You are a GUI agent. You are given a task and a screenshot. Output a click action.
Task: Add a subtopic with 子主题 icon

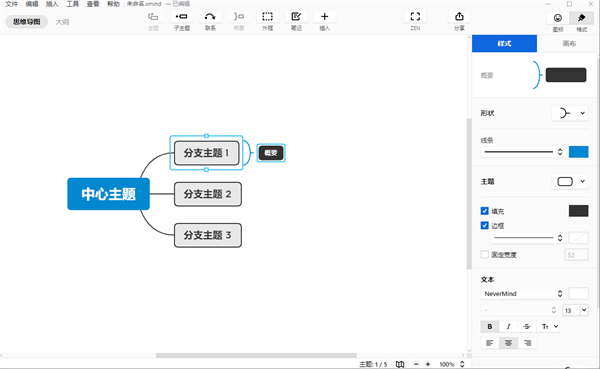click(181, 17)
